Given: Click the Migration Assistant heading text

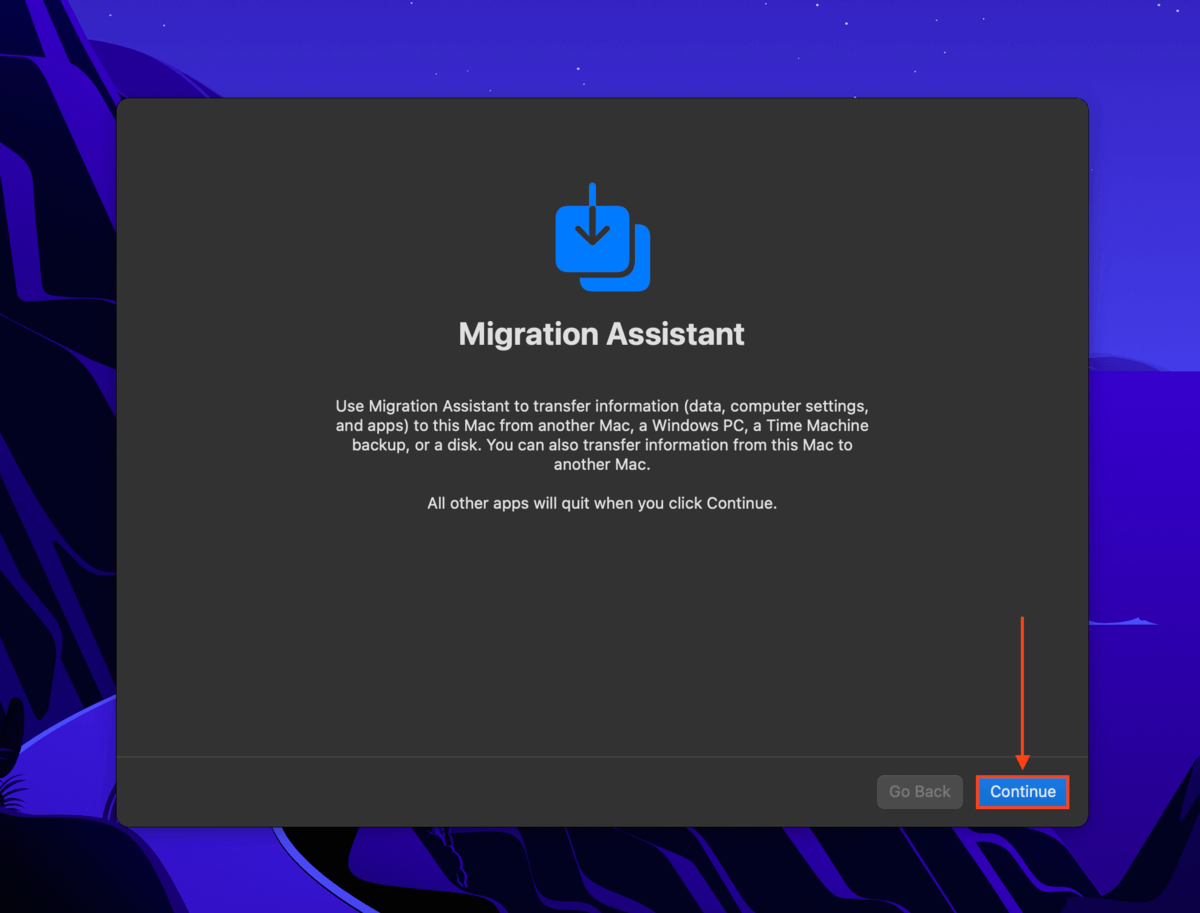Looking at the screenshot, I should 602,334.
